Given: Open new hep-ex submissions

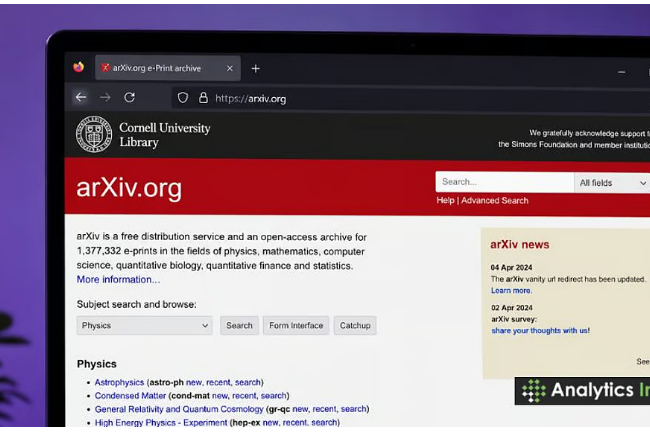Looking at the screenshot, I should [271, 422].
